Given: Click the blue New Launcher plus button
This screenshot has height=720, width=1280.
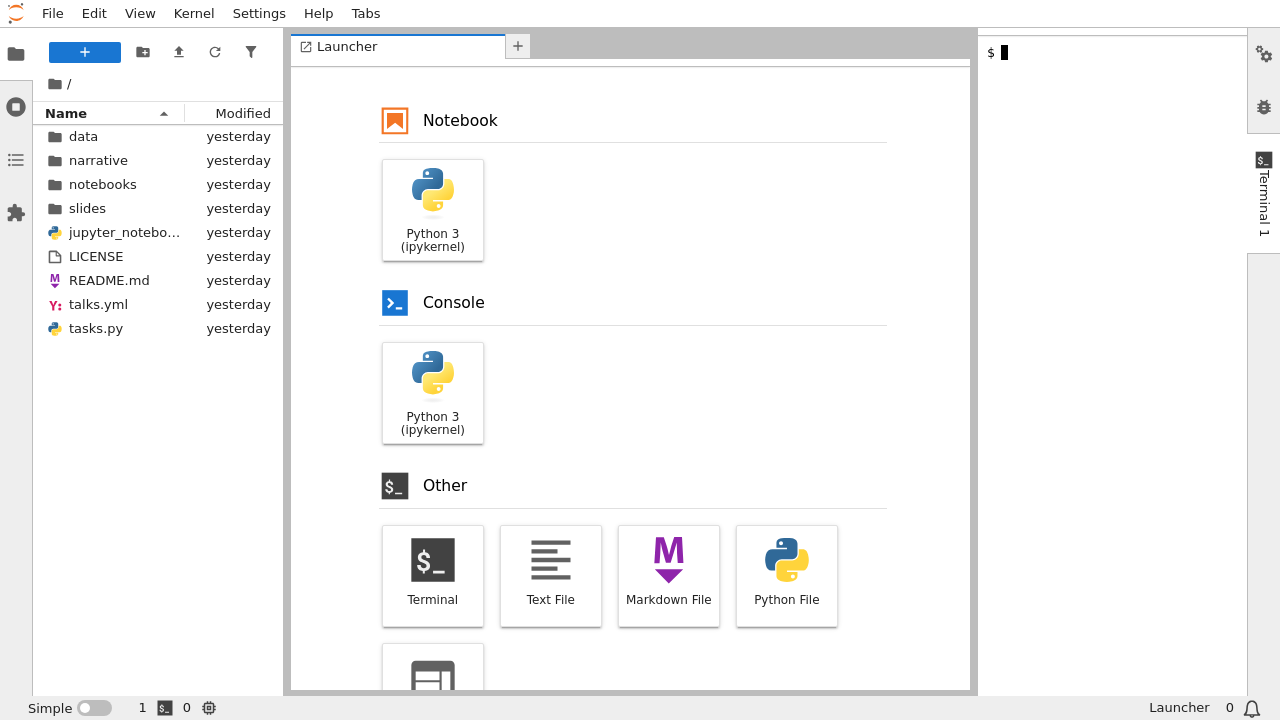Looking at the screenshot, I should (85, 52).
